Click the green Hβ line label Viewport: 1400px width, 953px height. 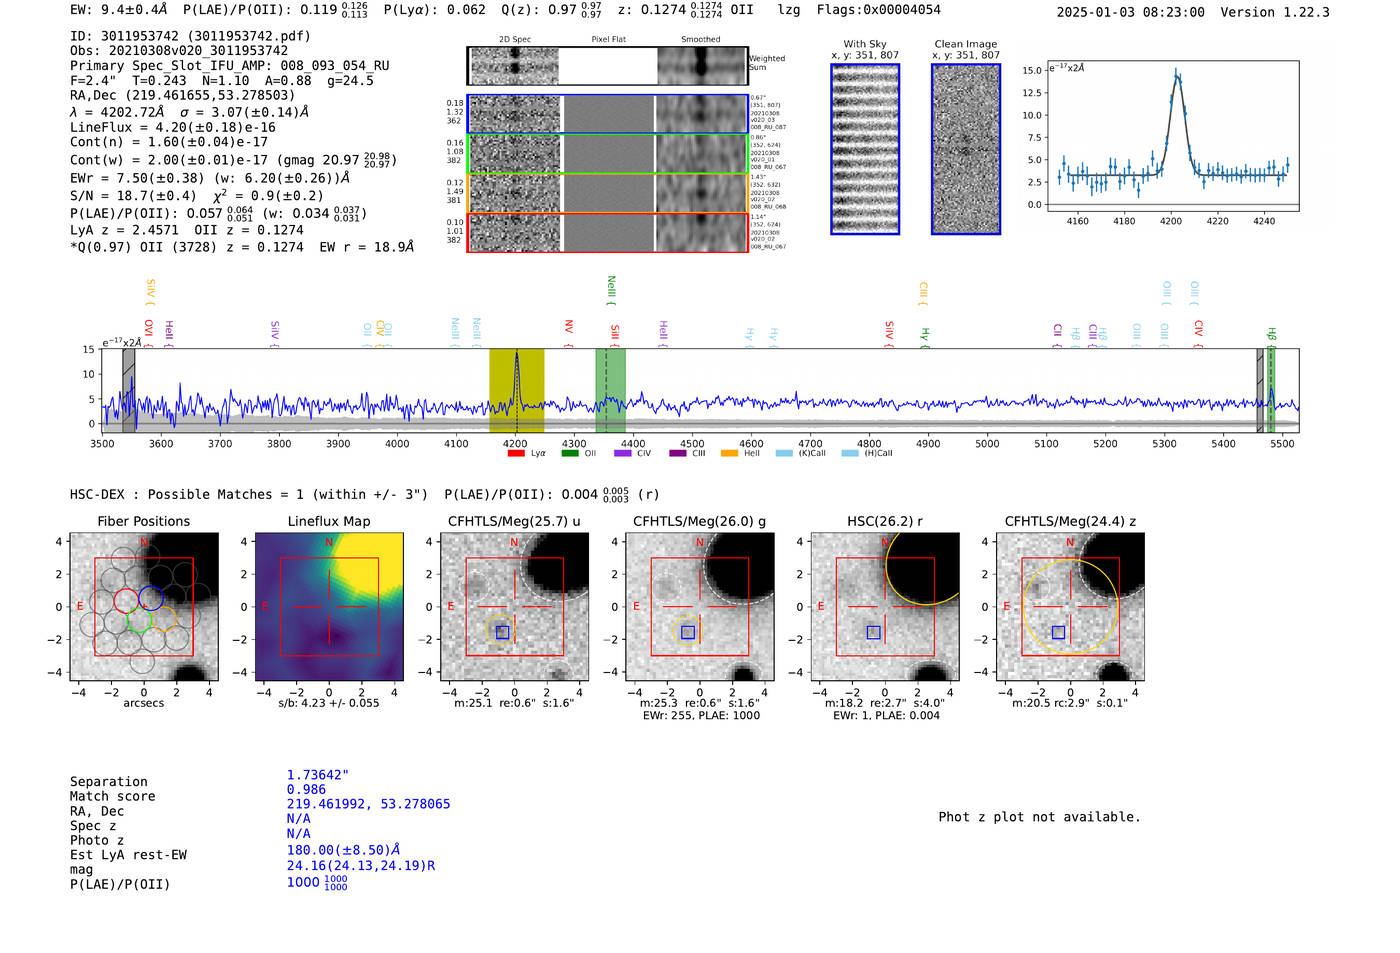pyautogui.click(x=1272, y=336)
